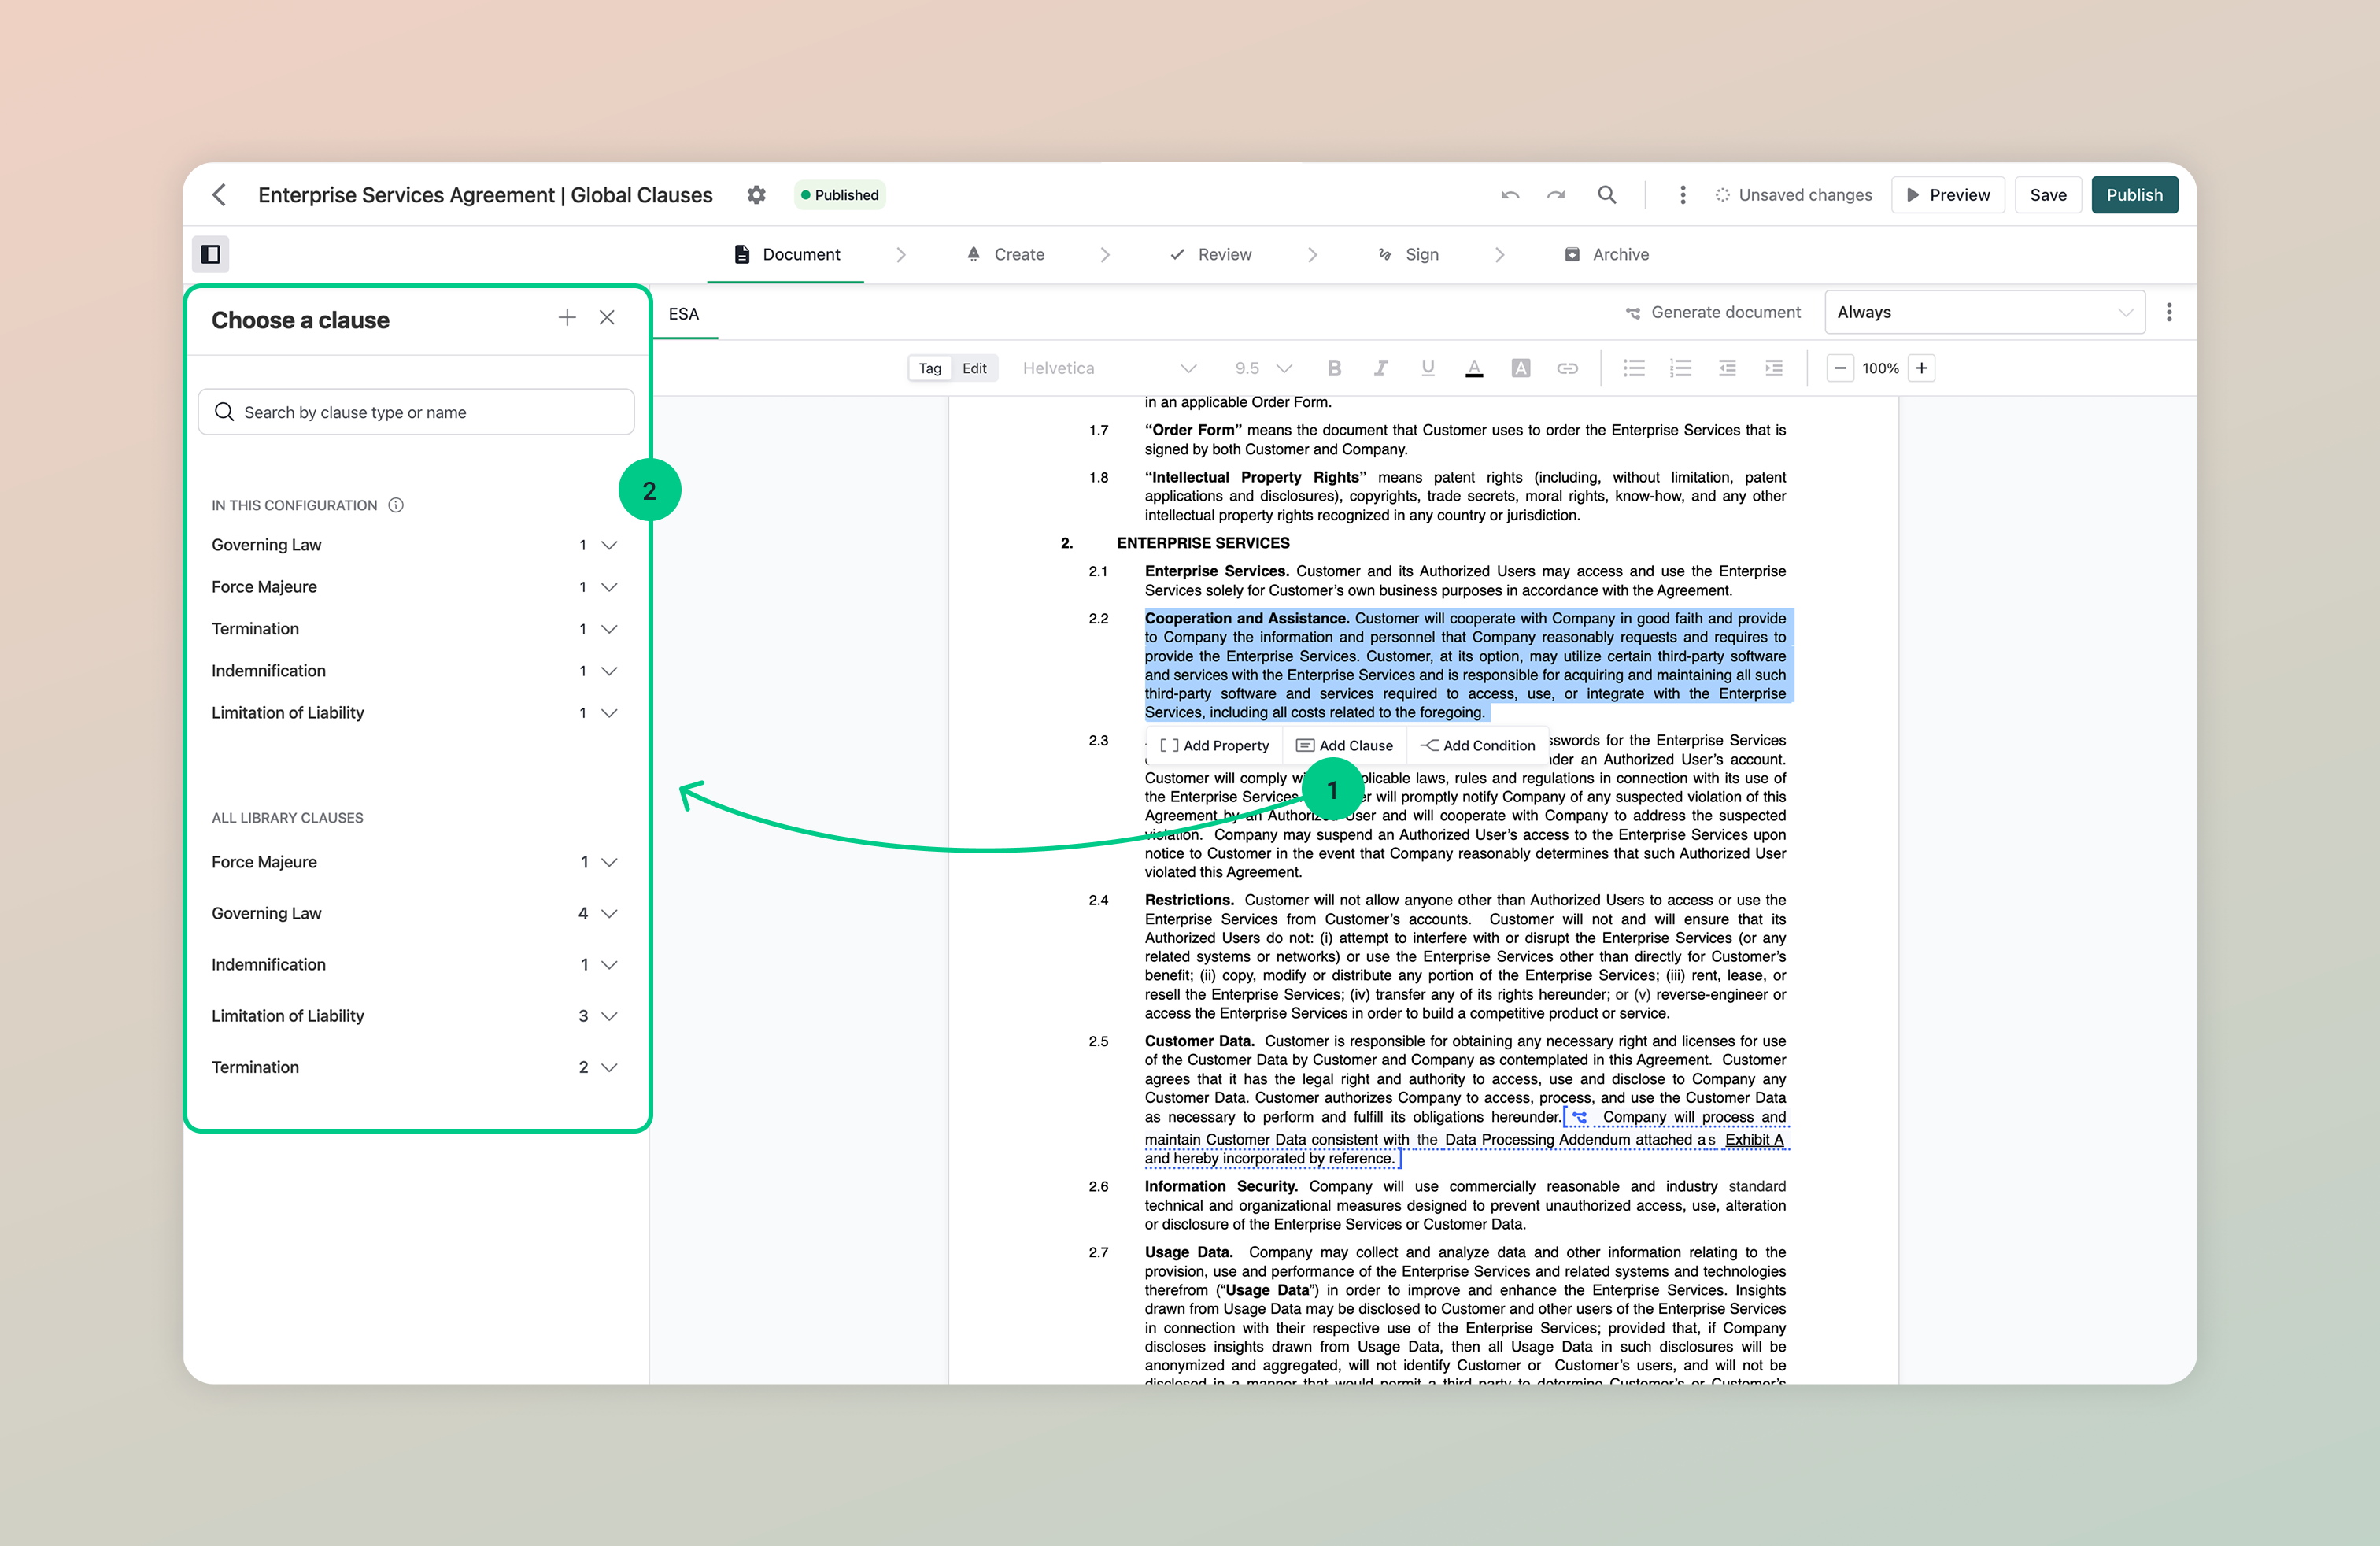This screenshot has width=2380, height=1546.
Task: Open the text color picker
Action: (x=1474, y=368)
